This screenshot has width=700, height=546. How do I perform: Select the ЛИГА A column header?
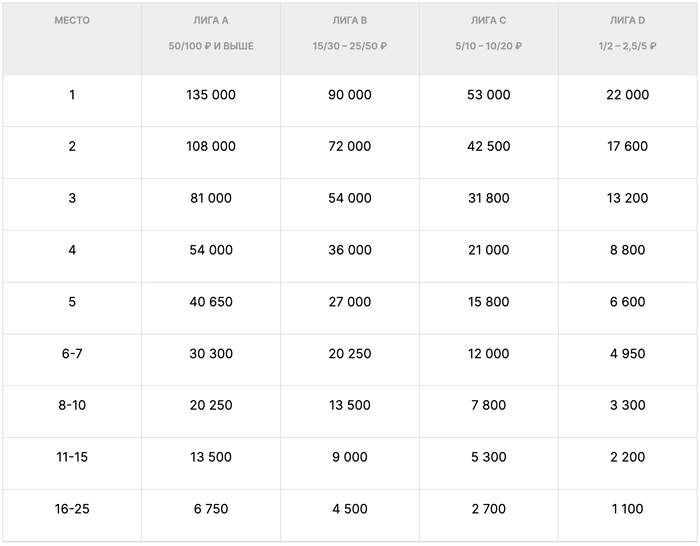211,20
